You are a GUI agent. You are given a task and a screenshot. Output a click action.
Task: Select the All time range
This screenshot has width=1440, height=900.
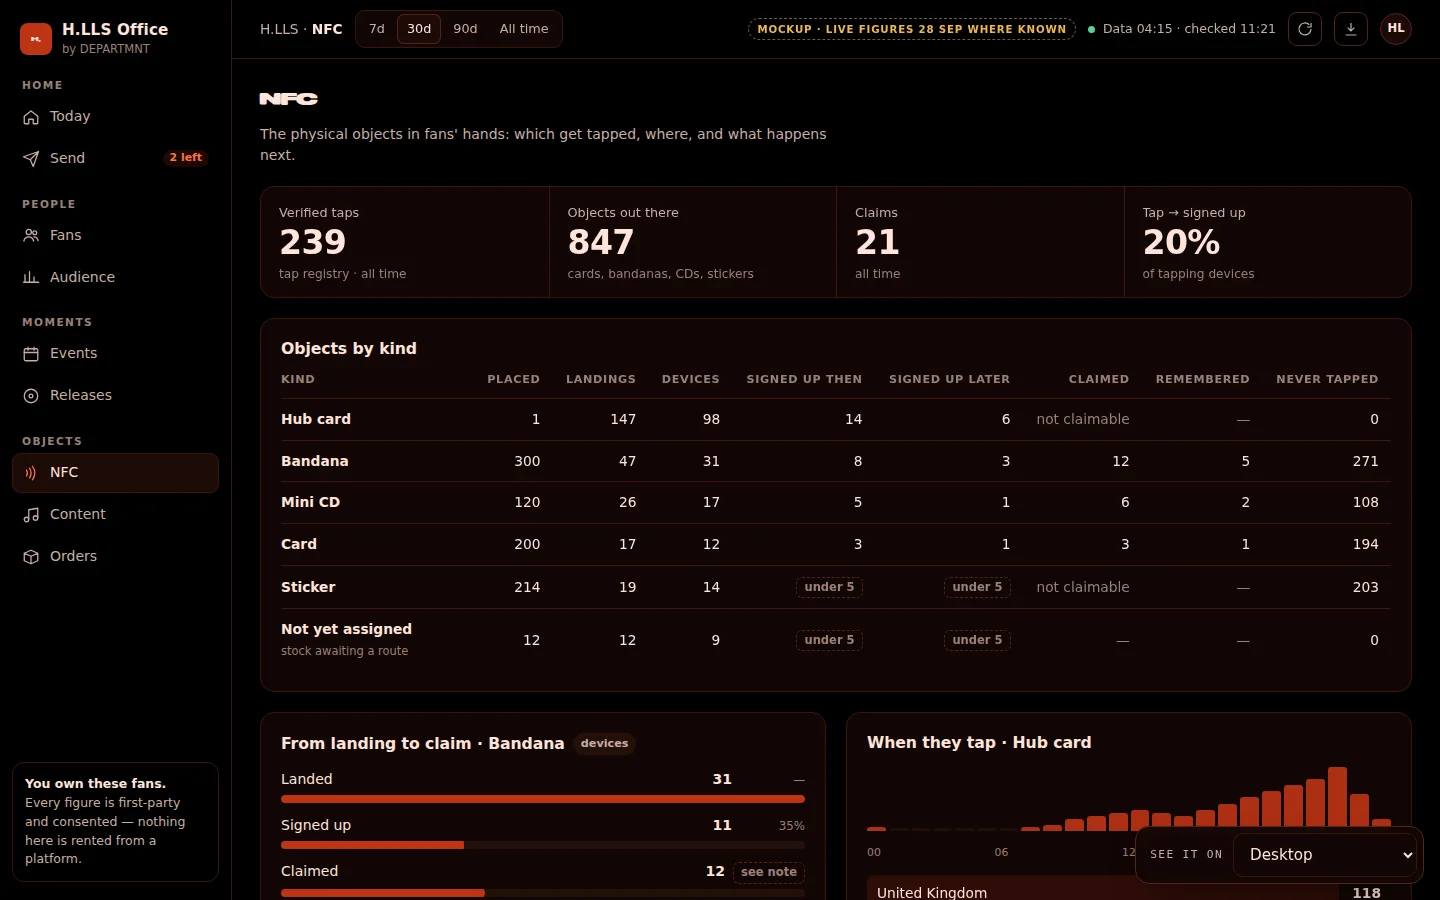click(524, 29)
